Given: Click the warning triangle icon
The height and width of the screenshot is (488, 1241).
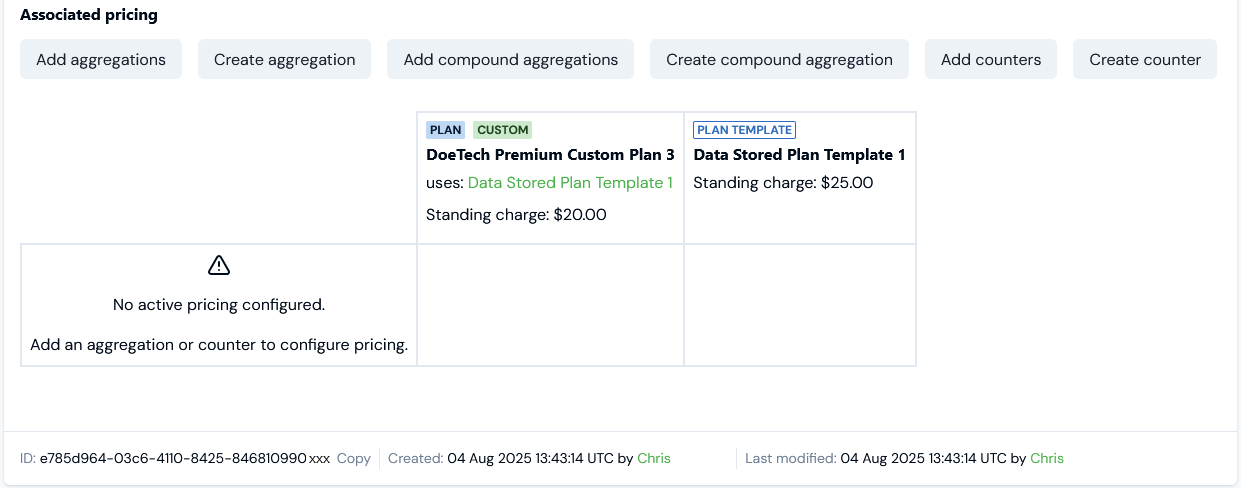Looking at the screenshot, I should (x=219, y=265).
